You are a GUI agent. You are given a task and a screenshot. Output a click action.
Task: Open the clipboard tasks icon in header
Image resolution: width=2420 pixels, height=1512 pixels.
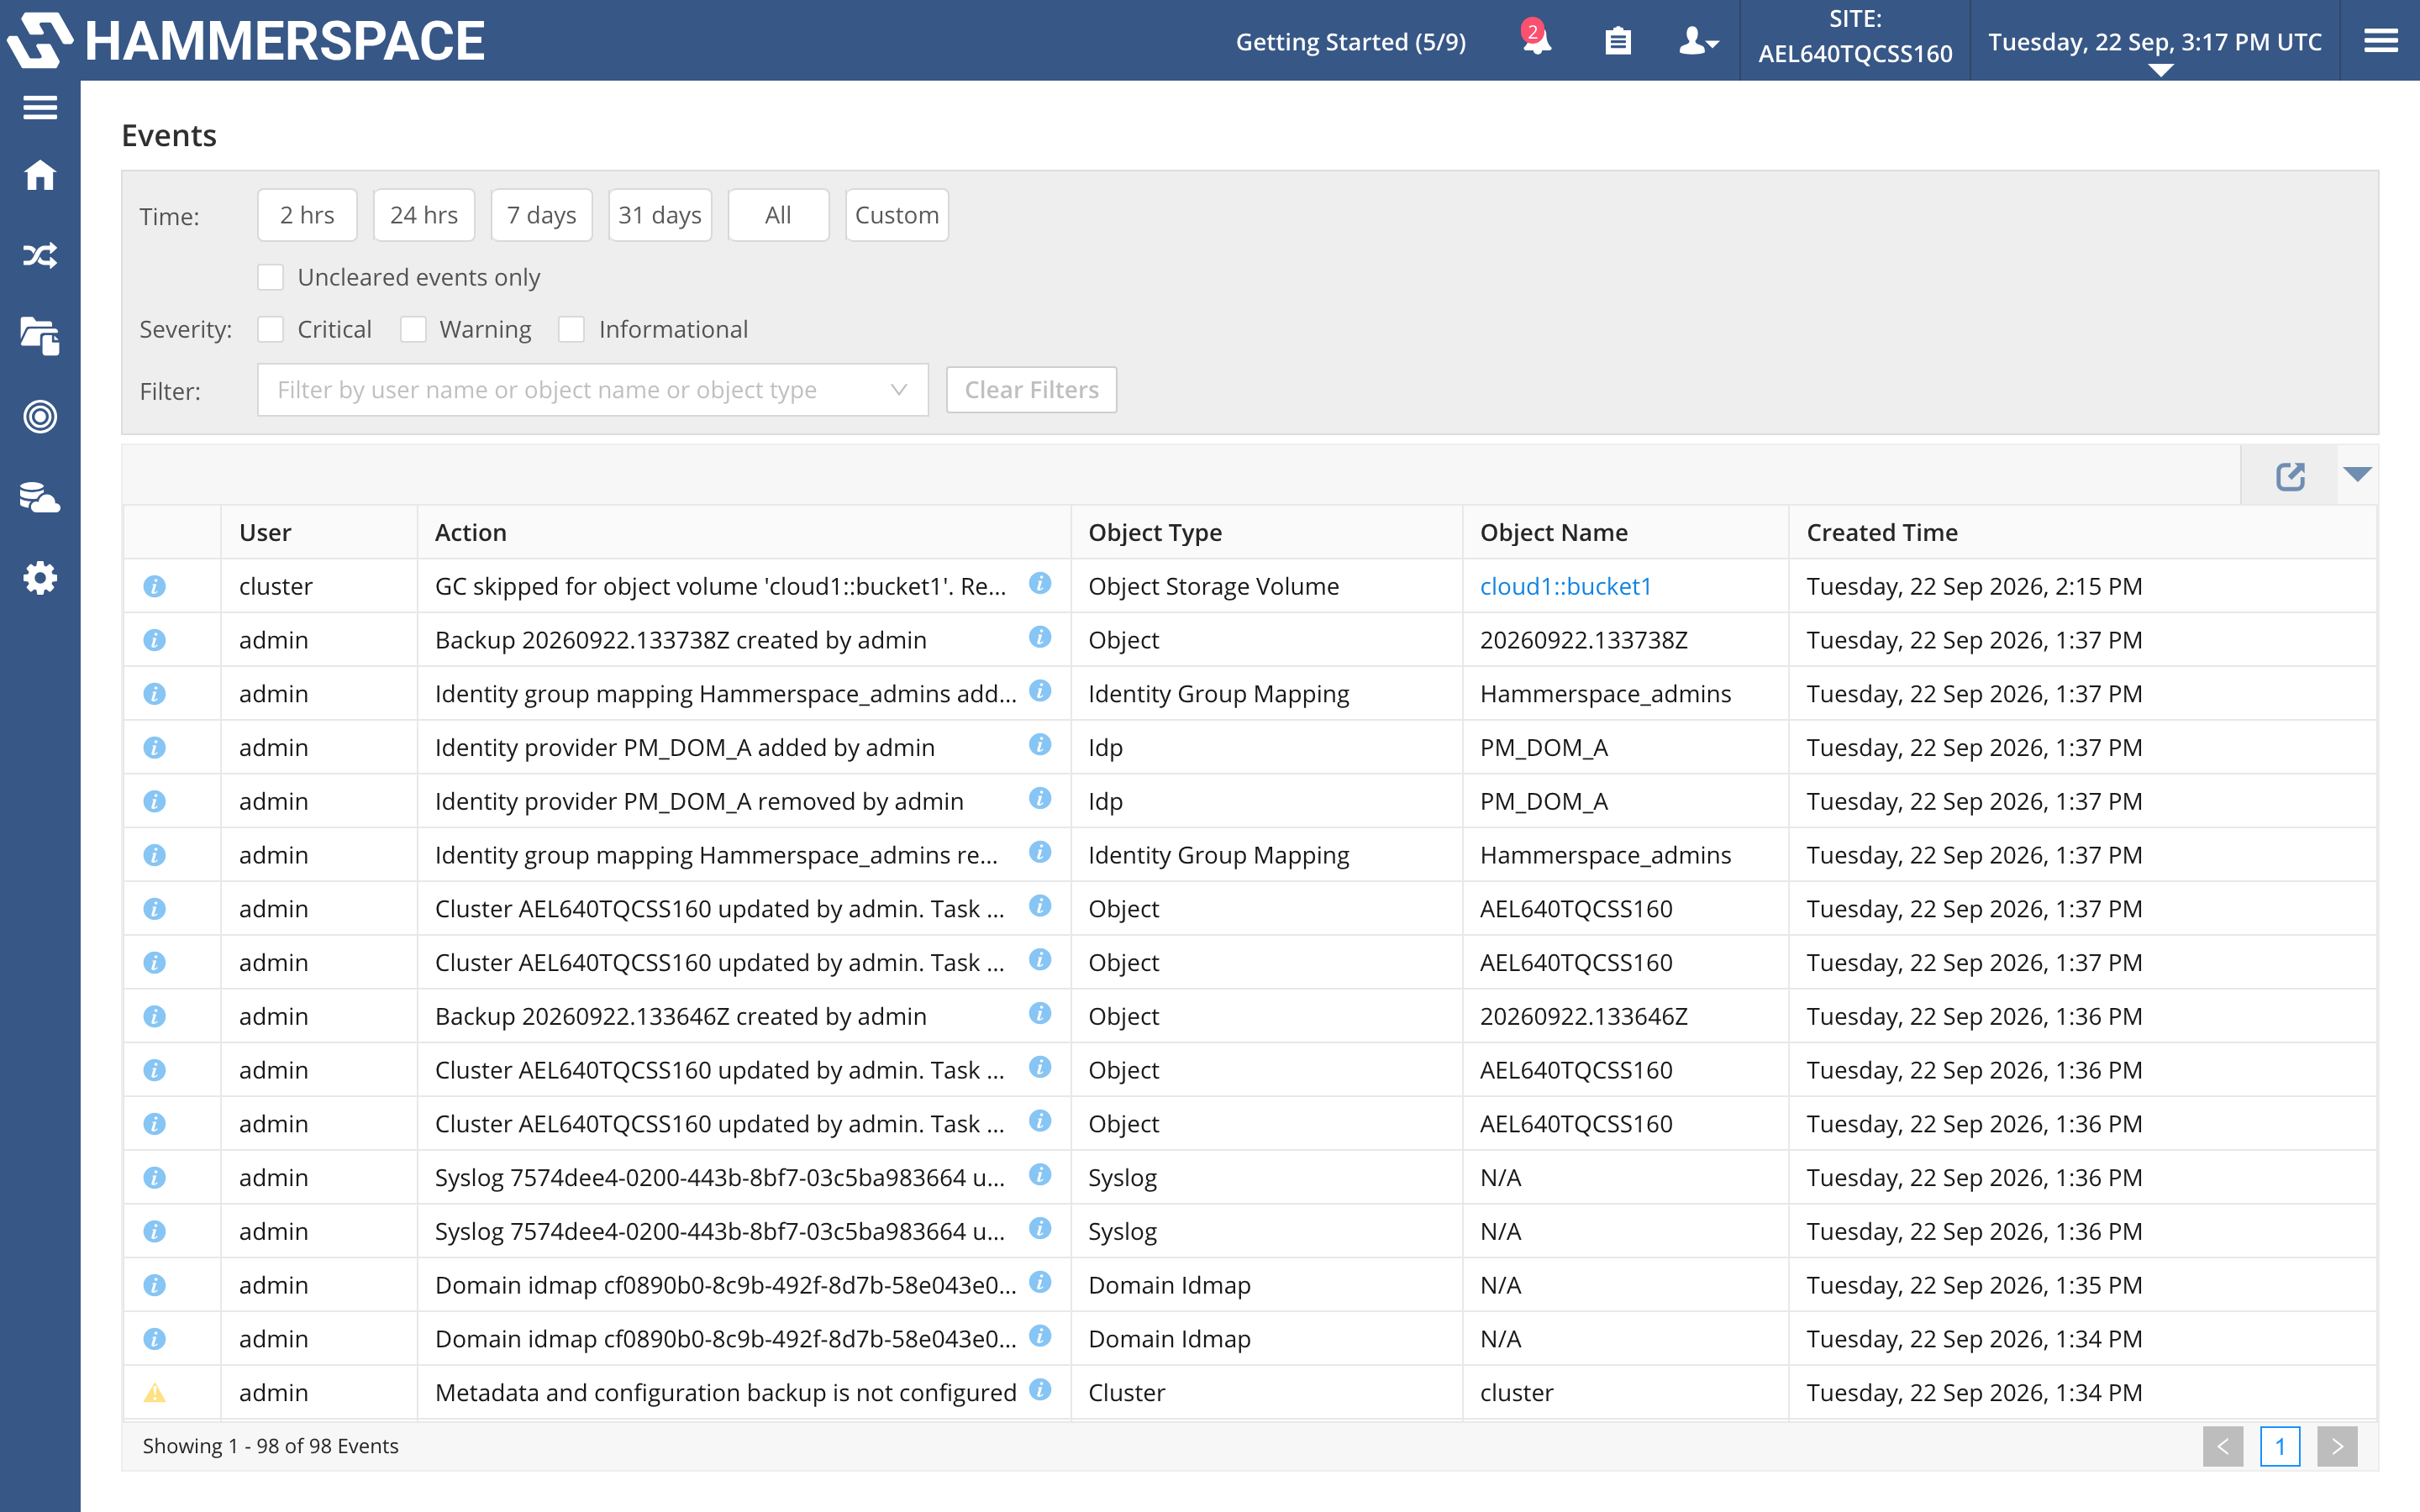1617,41
